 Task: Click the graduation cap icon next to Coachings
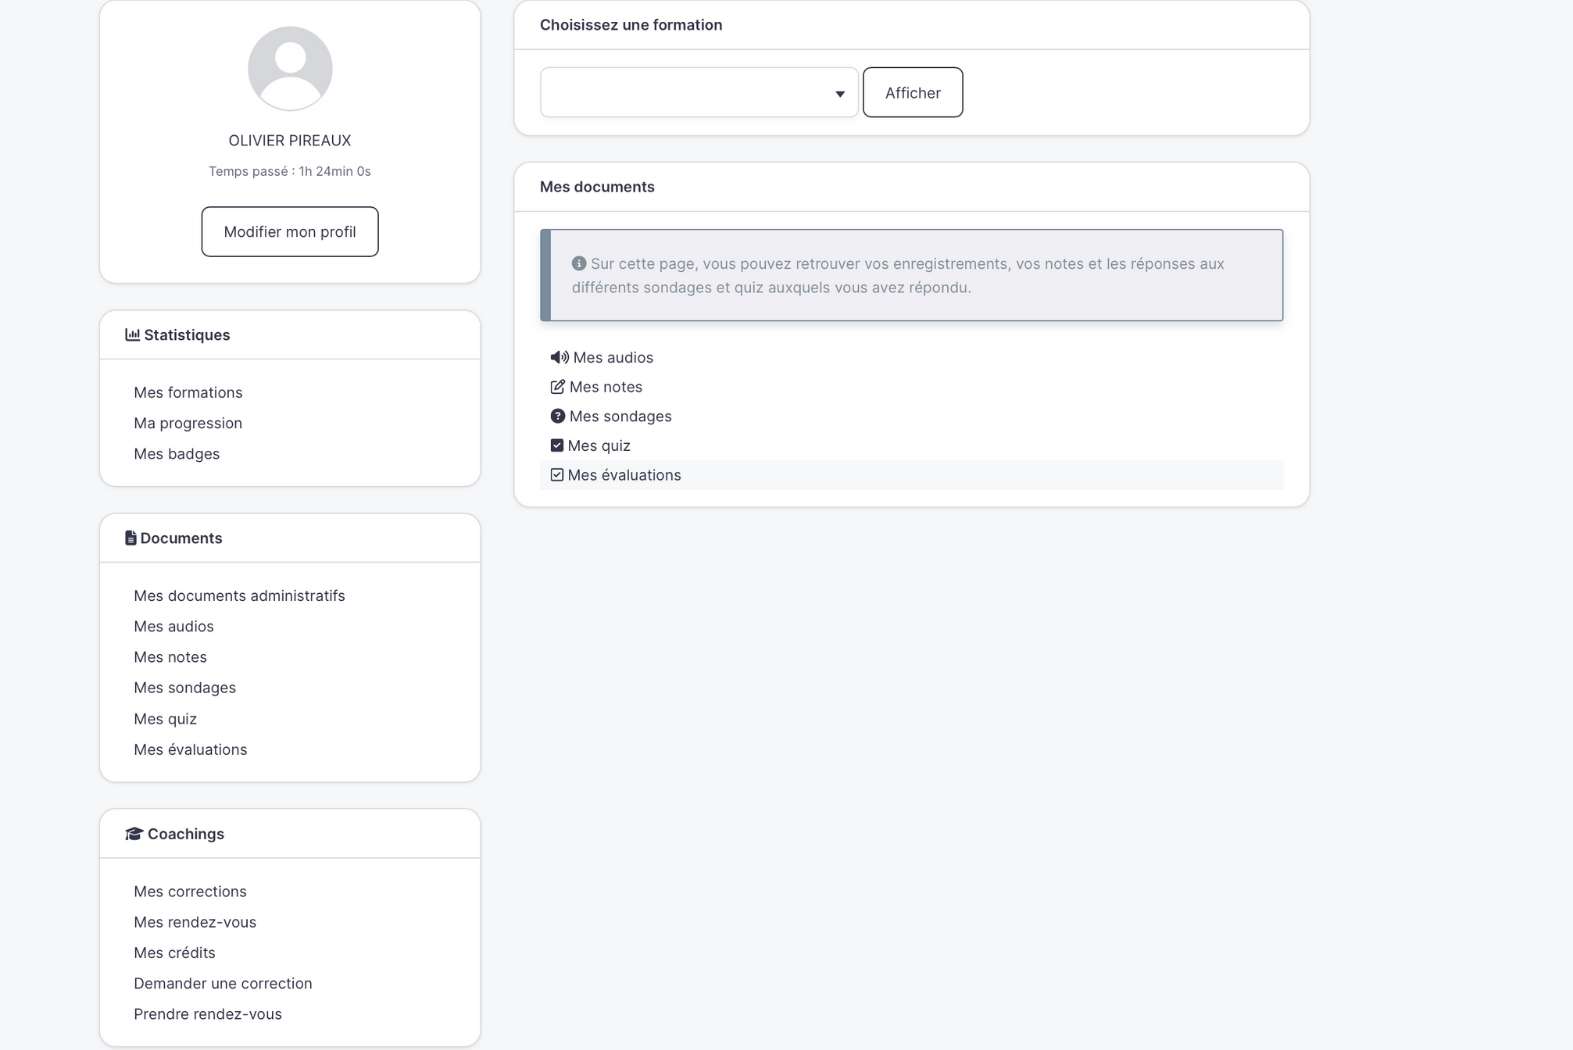pyautogui.click(x=134, y=834)
